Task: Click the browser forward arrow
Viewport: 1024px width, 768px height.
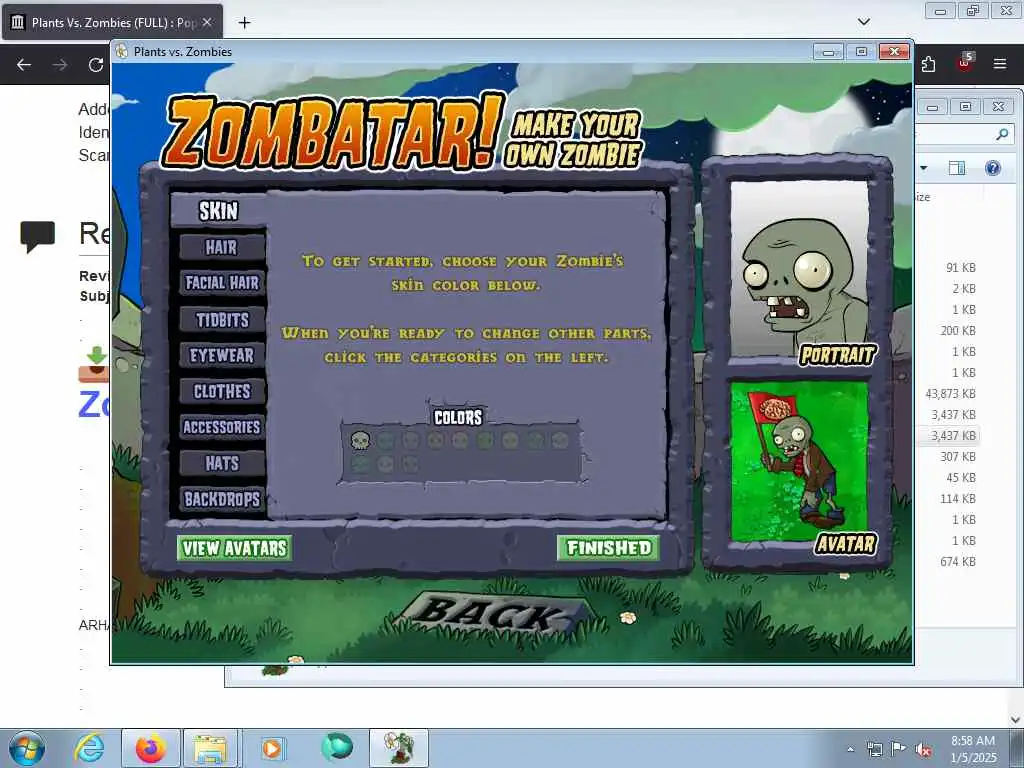Action: [60, 65]
